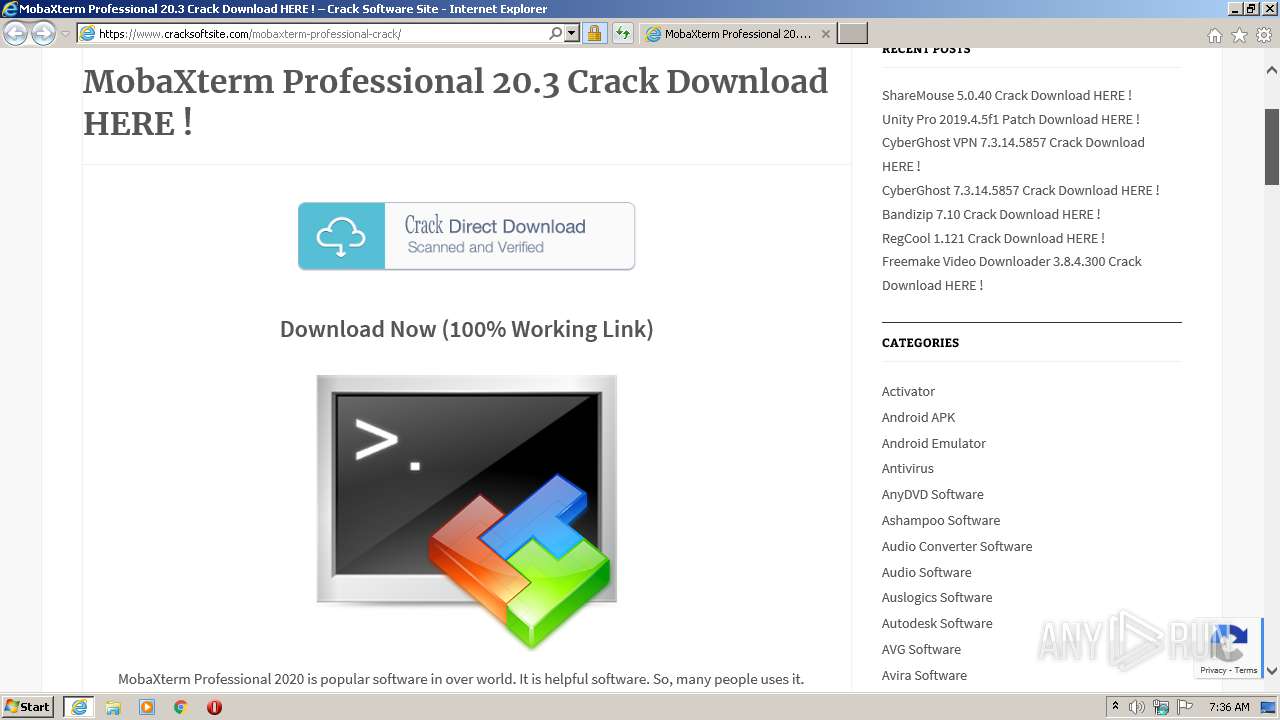This screenshot has height=720, width=1280.
Task: Open Google Chrome taskbar icon
Action: (180, 707)
